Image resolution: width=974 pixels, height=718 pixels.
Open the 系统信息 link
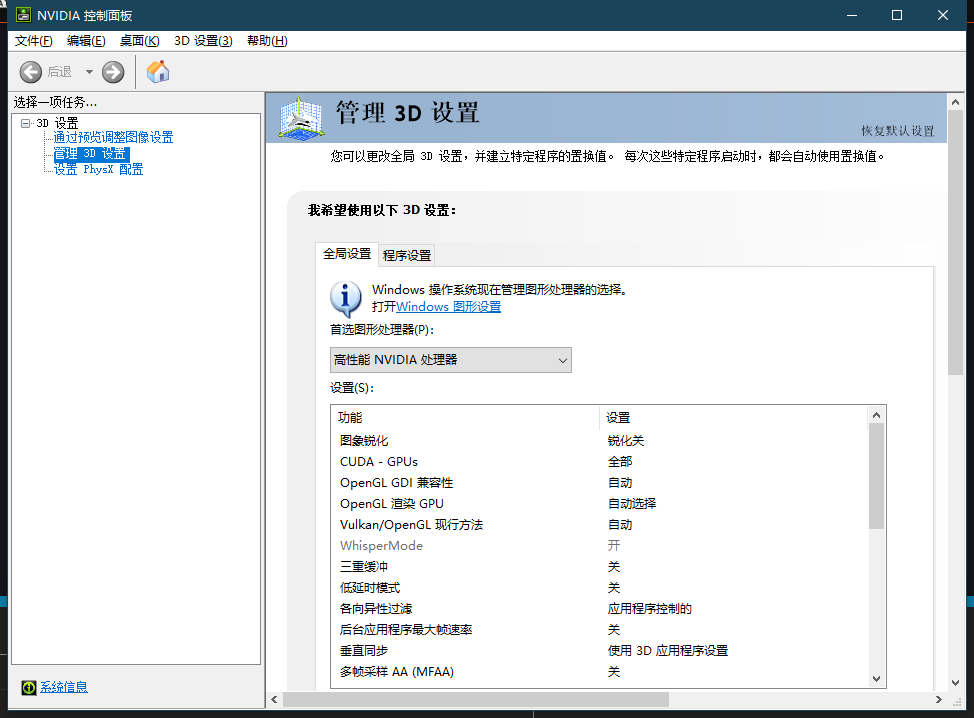coord(64,687)
